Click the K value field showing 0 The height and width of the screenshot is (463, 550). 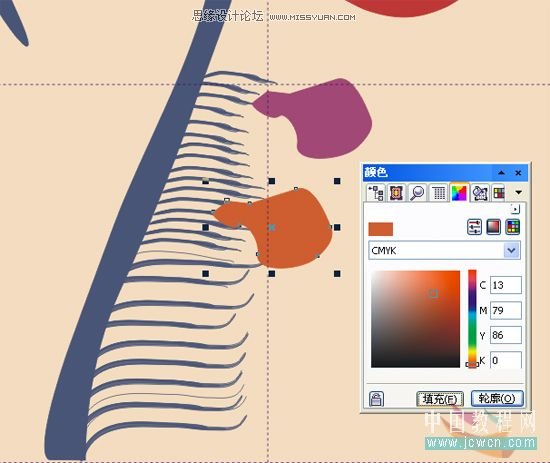click(505, 360)
